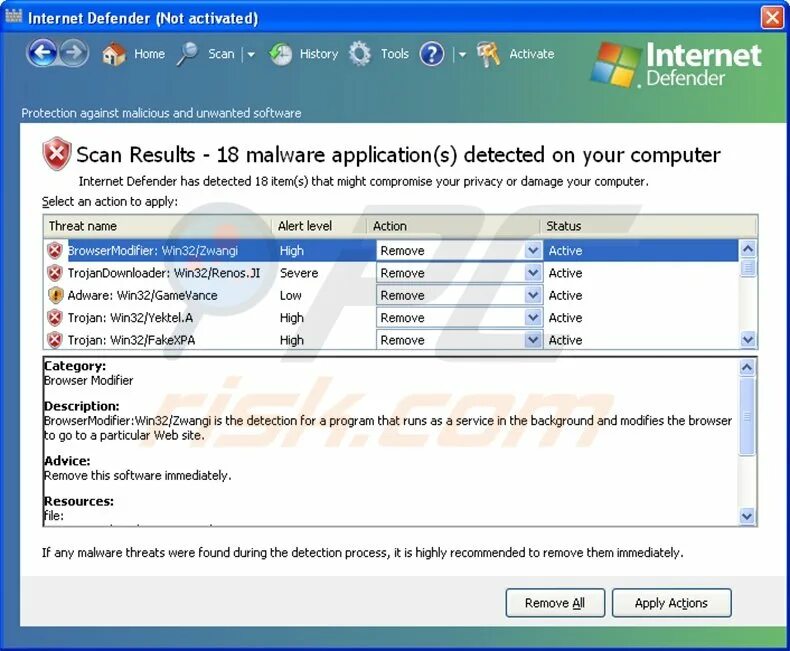The height and width of the screenshot is (651, 790).
Task: Click the title bar application icon
Action: coord(14,16)
